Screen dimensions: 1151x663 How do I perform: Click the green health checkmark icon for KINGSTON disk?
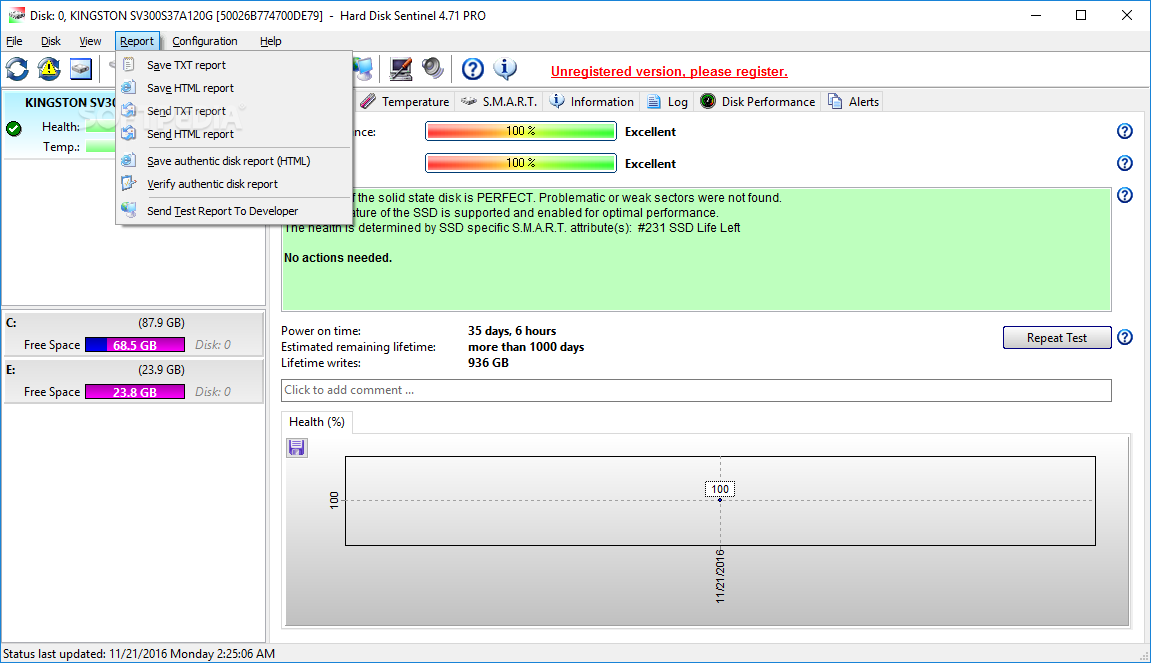click(14, 128)
